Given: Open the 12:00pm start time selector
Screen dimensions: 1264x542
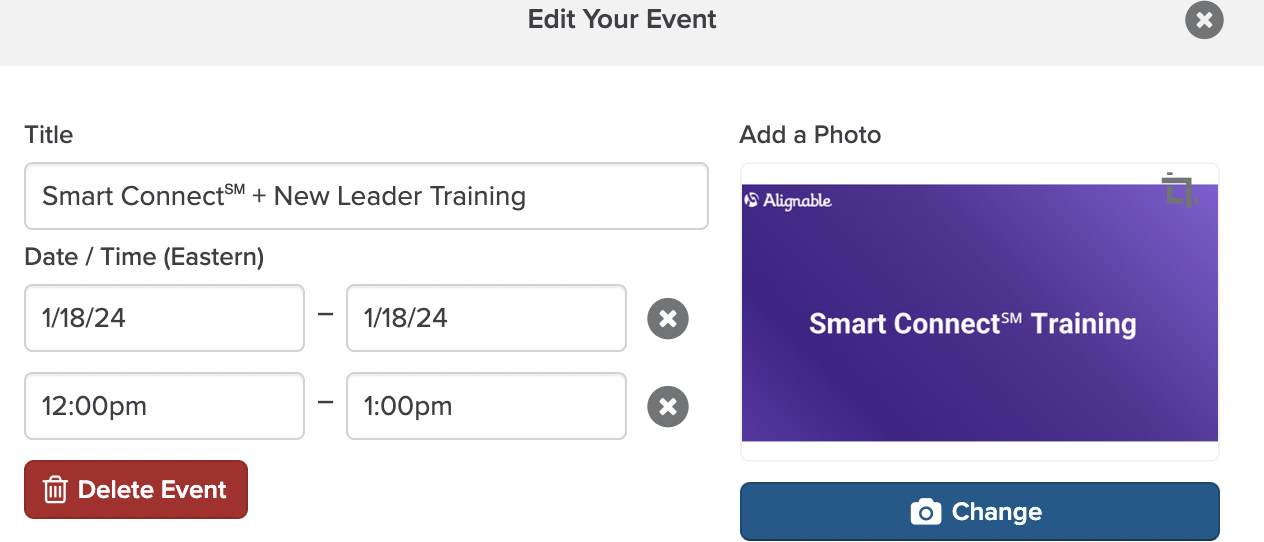Looking at the screenshot, I should click(x=164, y=406).
